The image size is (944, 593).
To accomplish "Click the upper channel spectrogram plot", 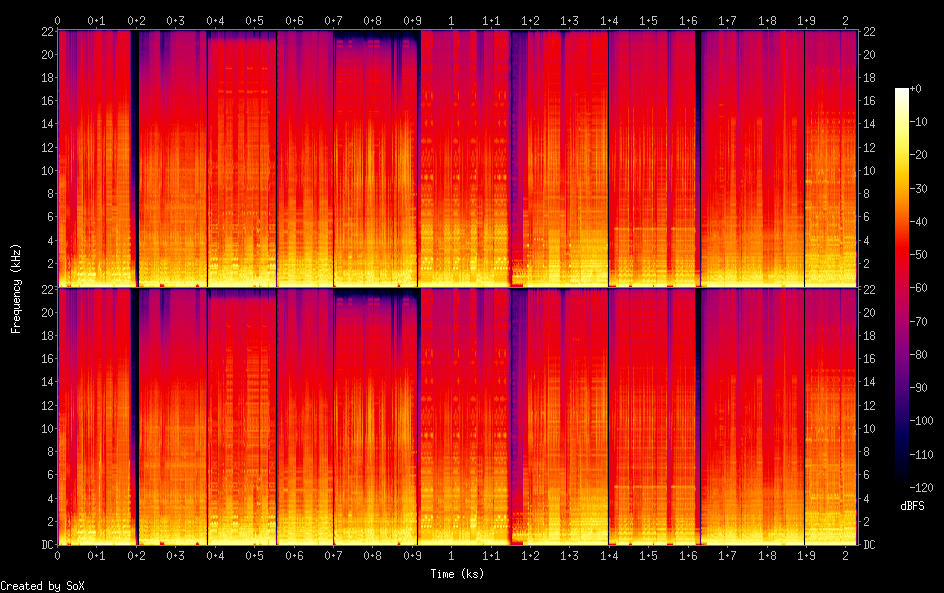I will click(457, 158).
